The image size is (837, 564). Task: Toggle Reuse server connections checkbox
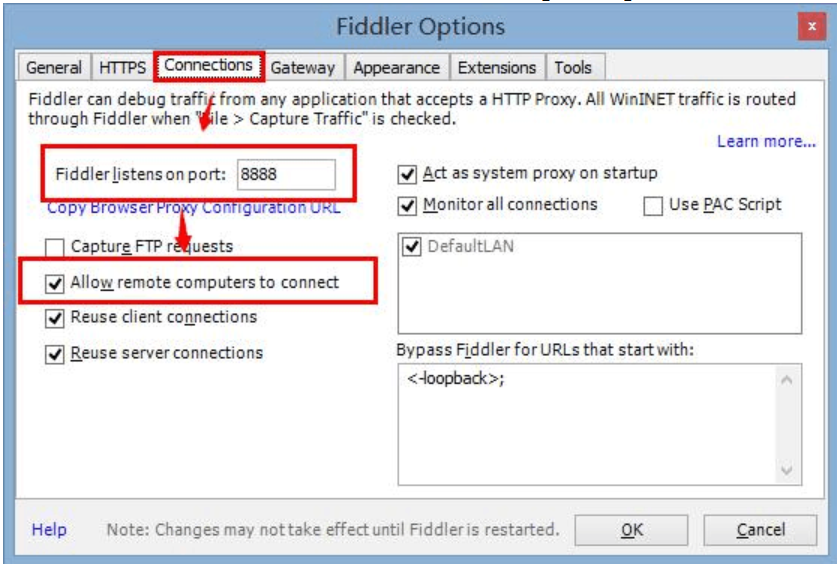[55, 354]
